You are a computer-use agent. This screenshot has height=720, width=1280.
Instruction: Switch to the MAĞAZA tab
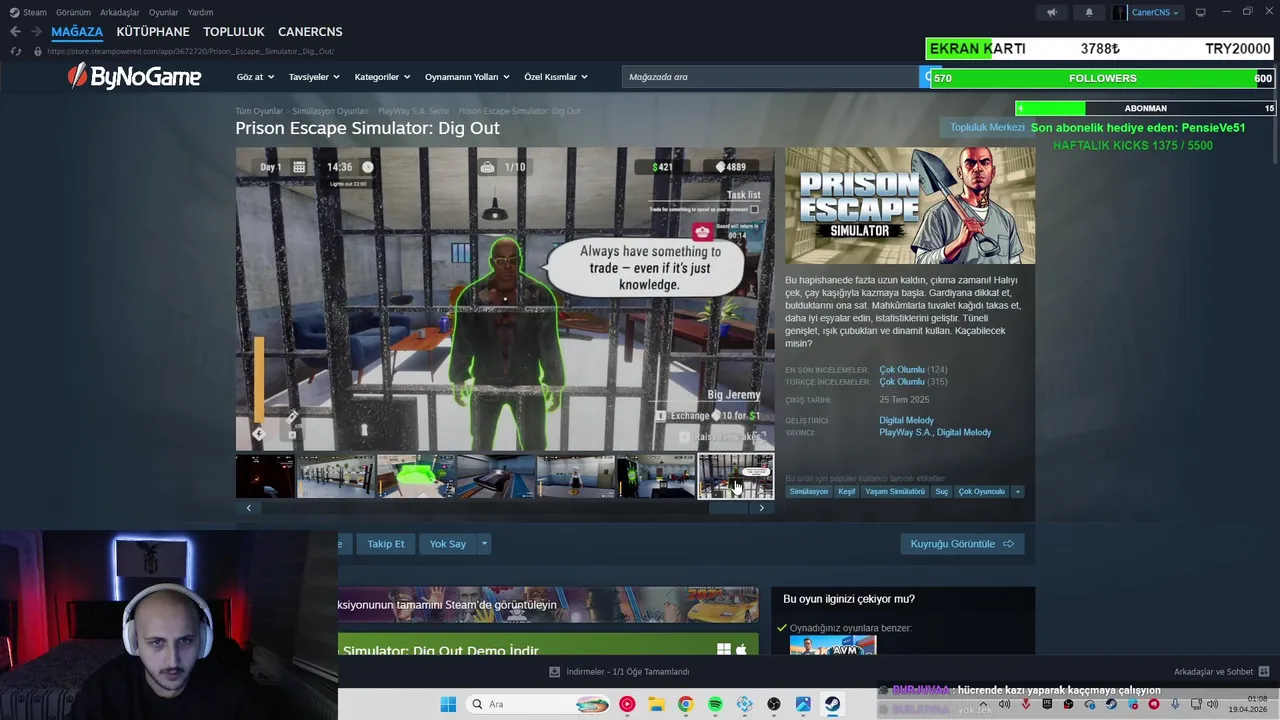pyautogui.click(x=77, y=32)
